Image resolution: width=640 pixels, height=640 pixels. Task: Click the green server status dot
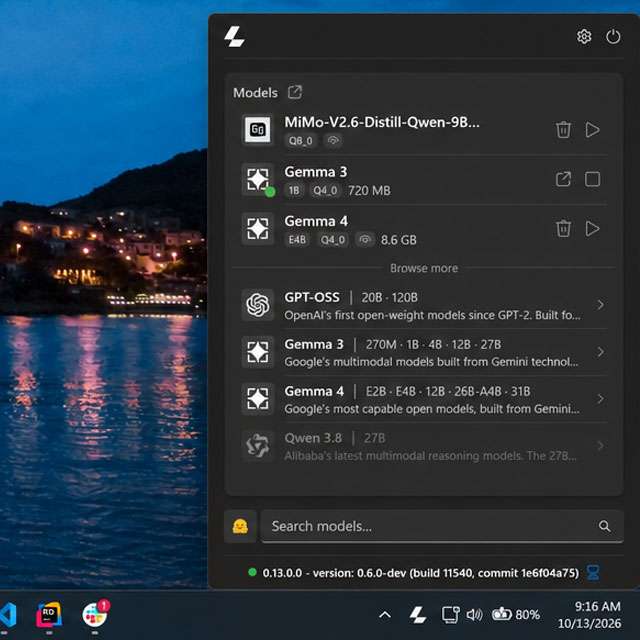click(x=252, y=572)
